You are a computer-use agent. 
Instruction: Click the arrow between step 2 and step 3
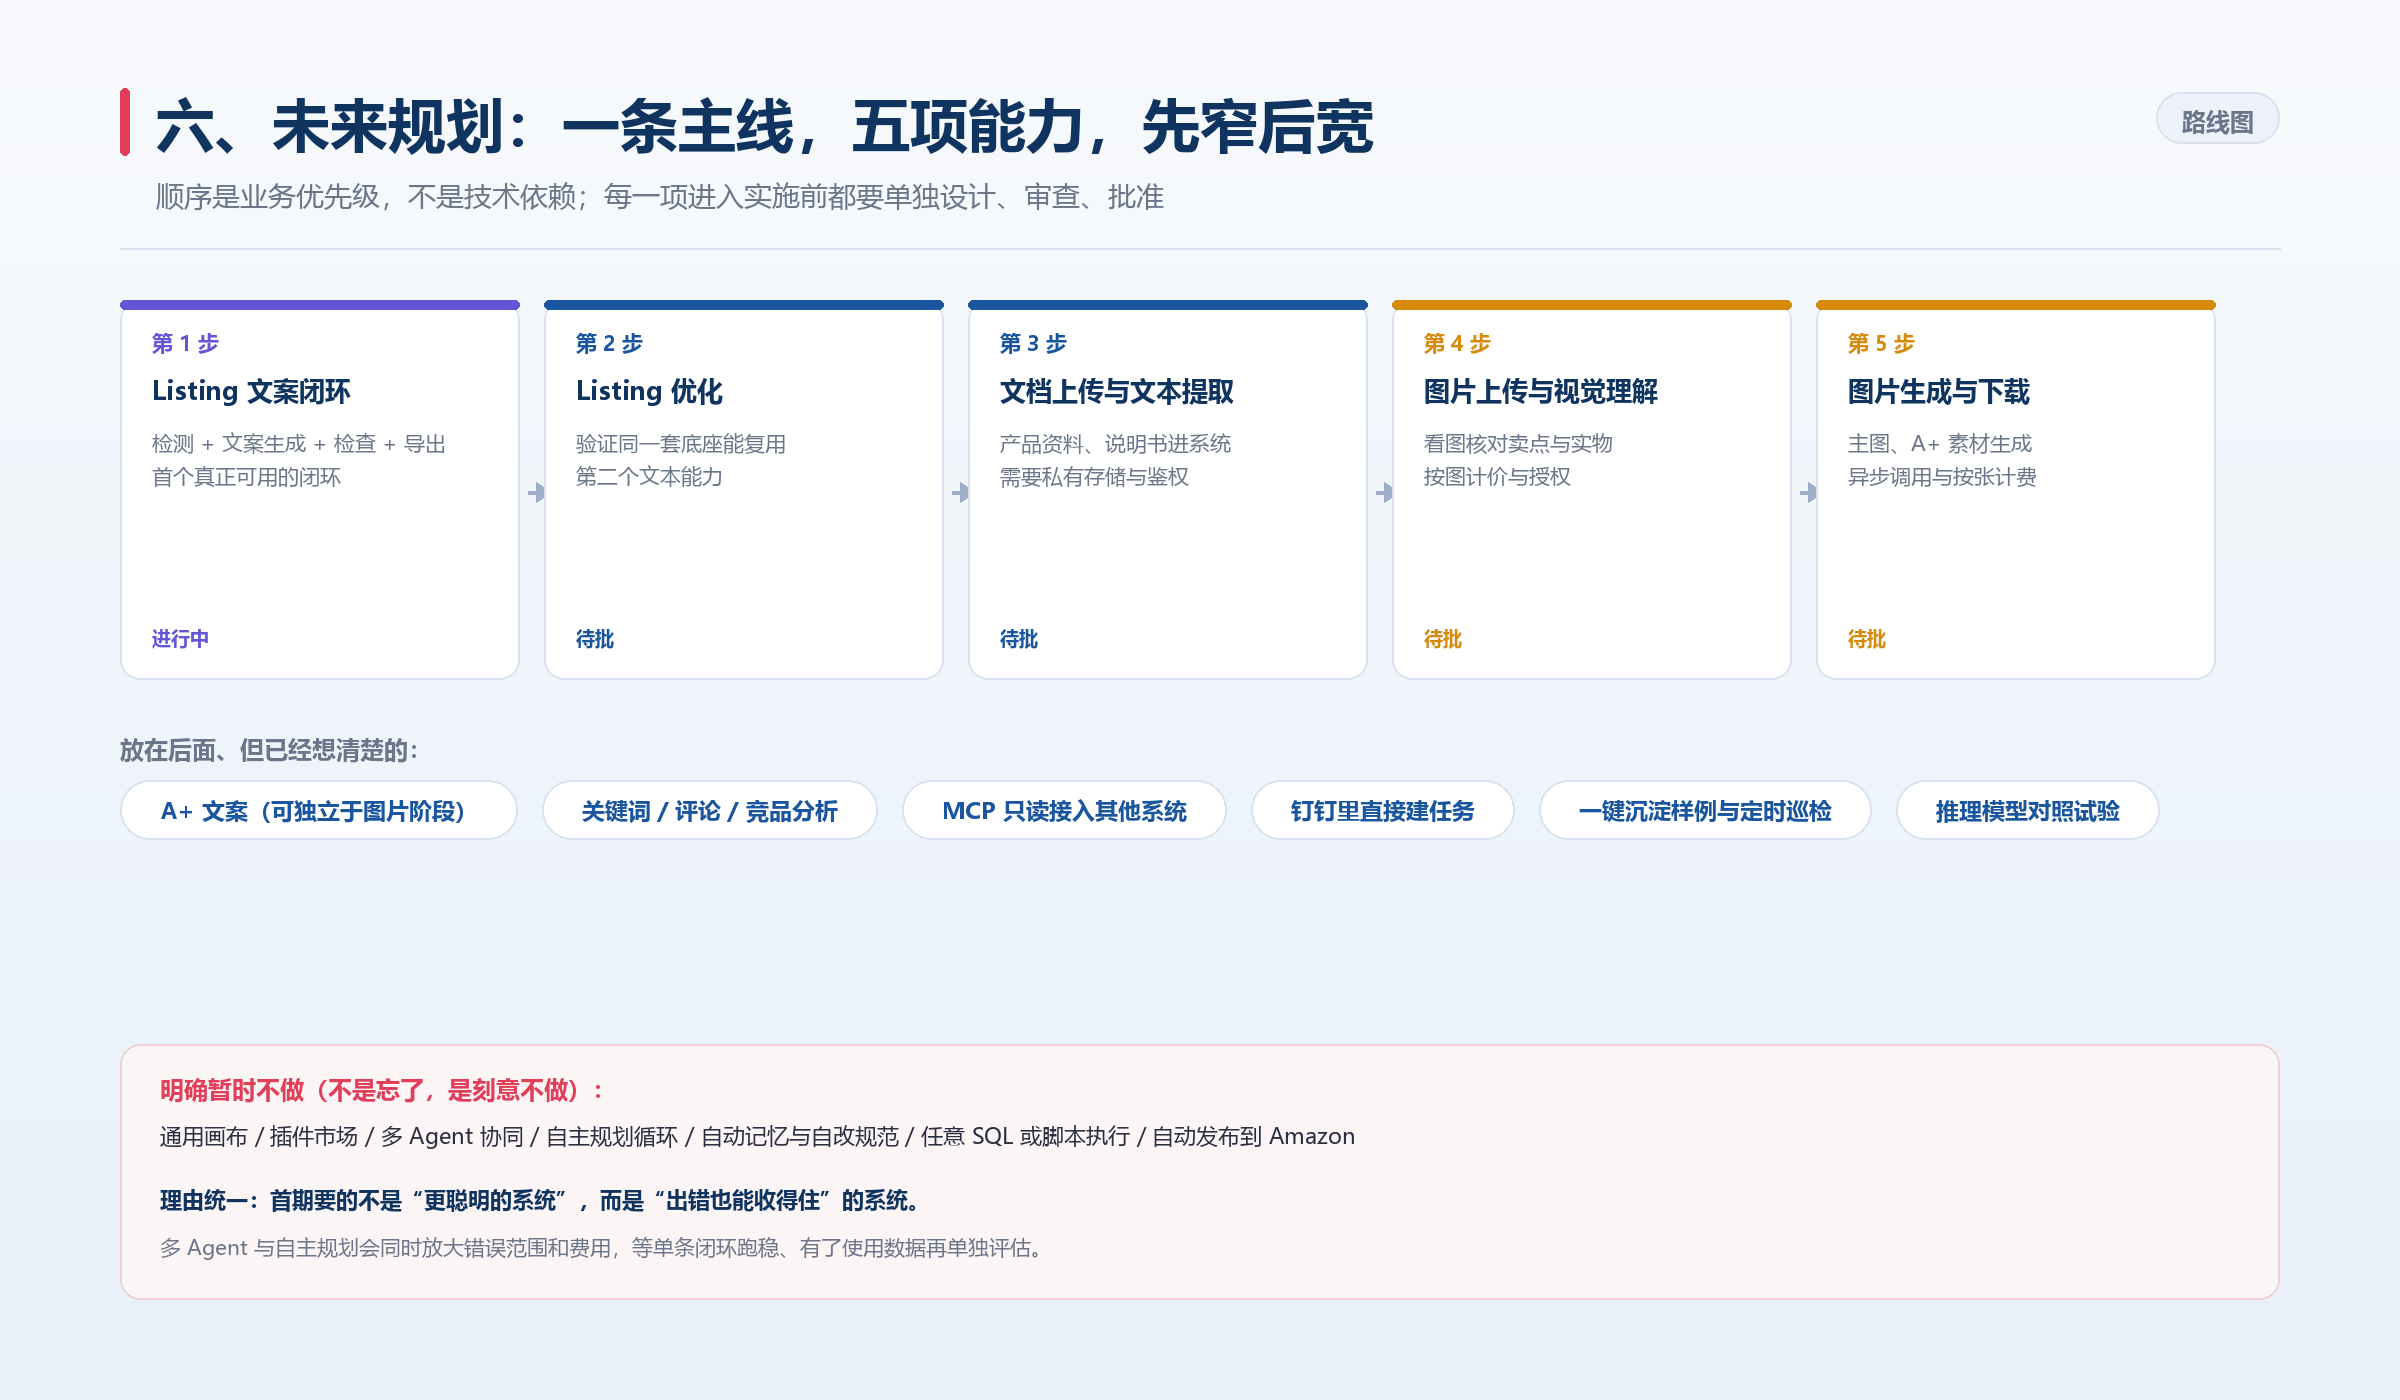click(x=960, y=492)
